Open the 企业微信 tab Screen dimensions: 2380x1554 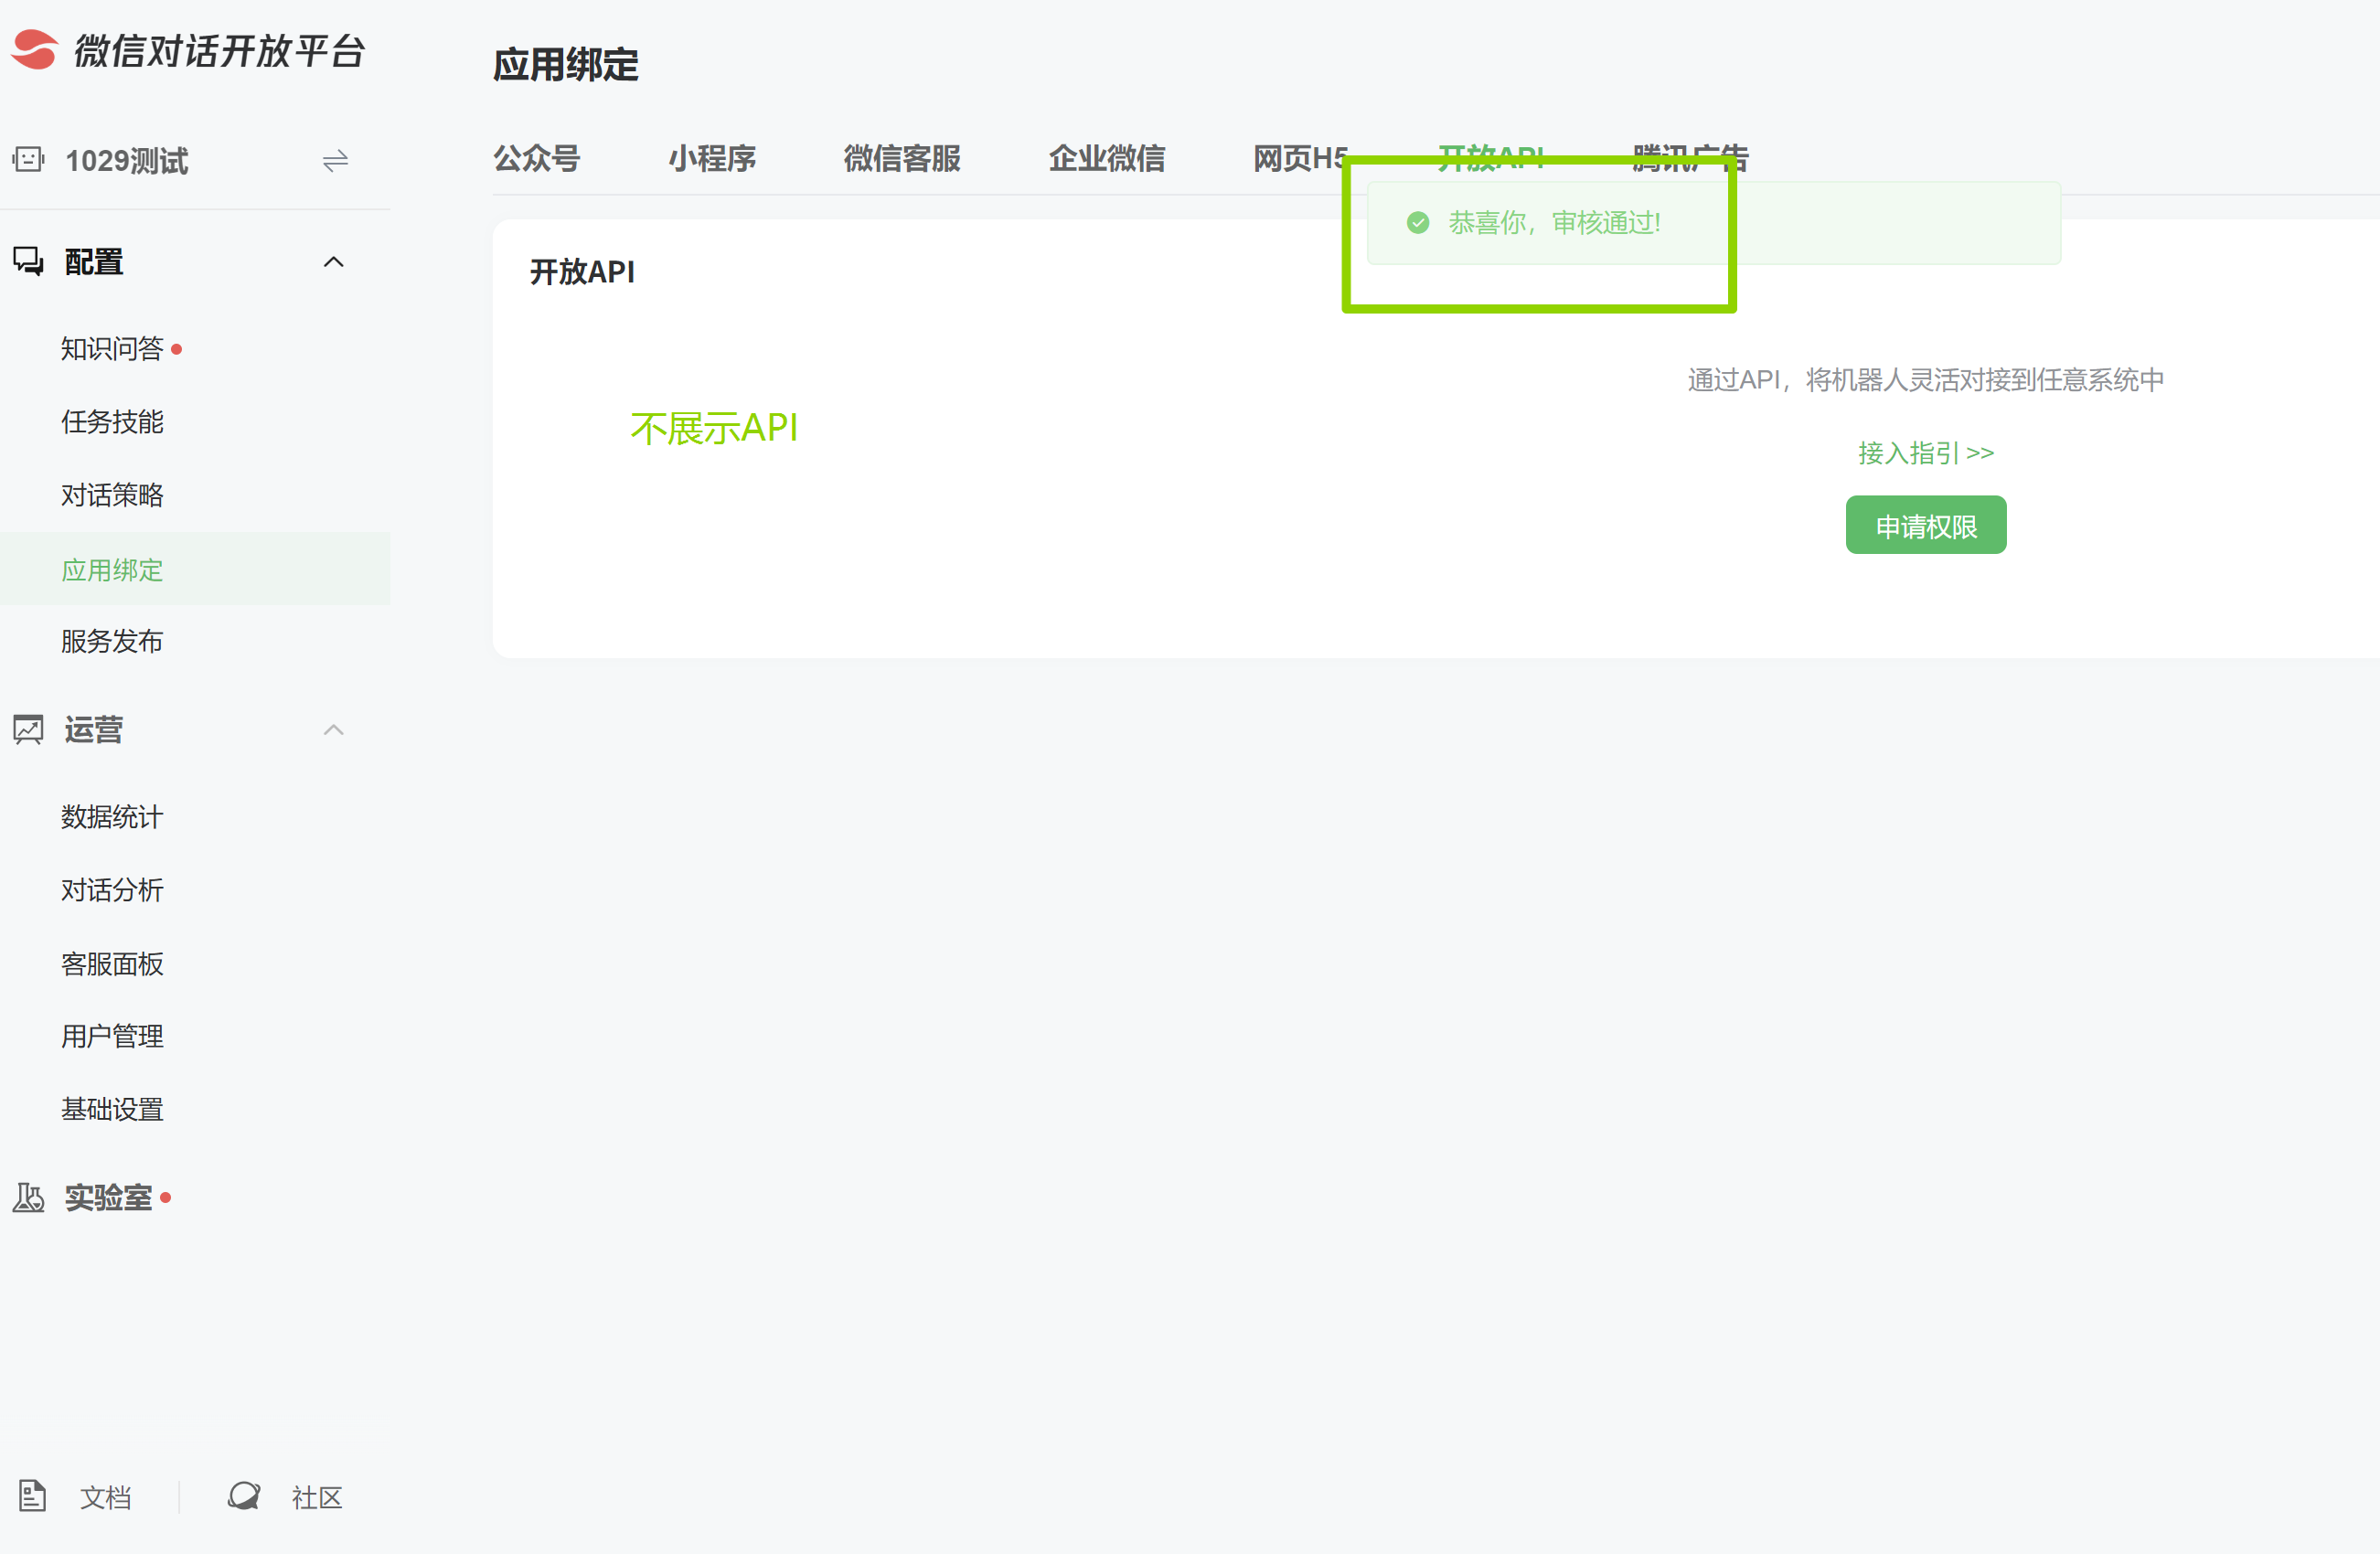pos(1106,158)
